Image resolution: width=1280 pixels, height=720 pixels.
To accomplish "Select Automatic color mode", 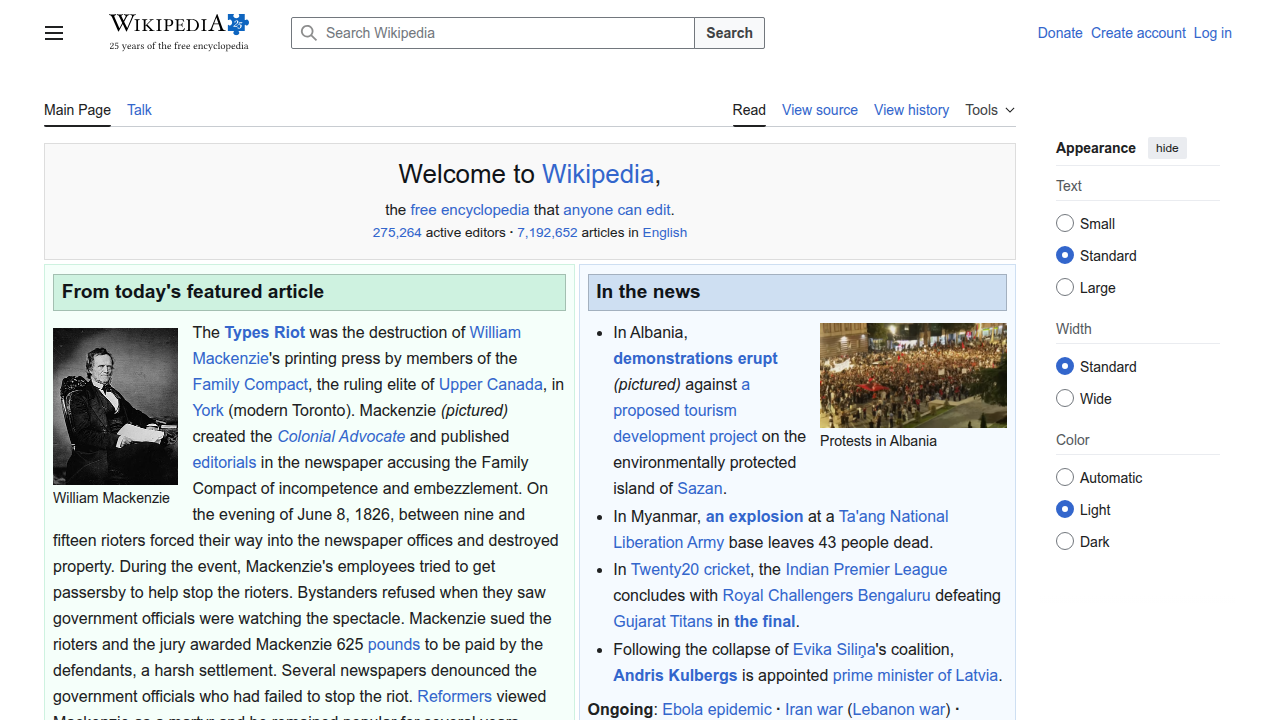I will coord(1065,477).
